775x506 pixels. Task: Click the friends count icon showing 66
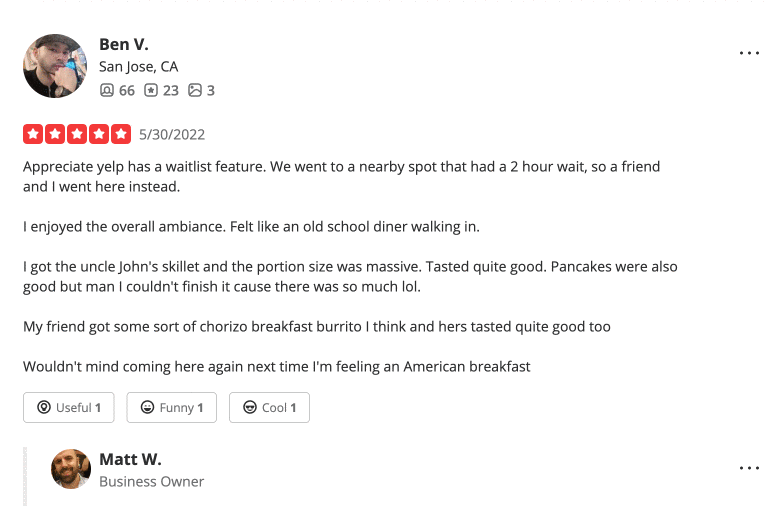pyautogui.click(x=107, y=90)
